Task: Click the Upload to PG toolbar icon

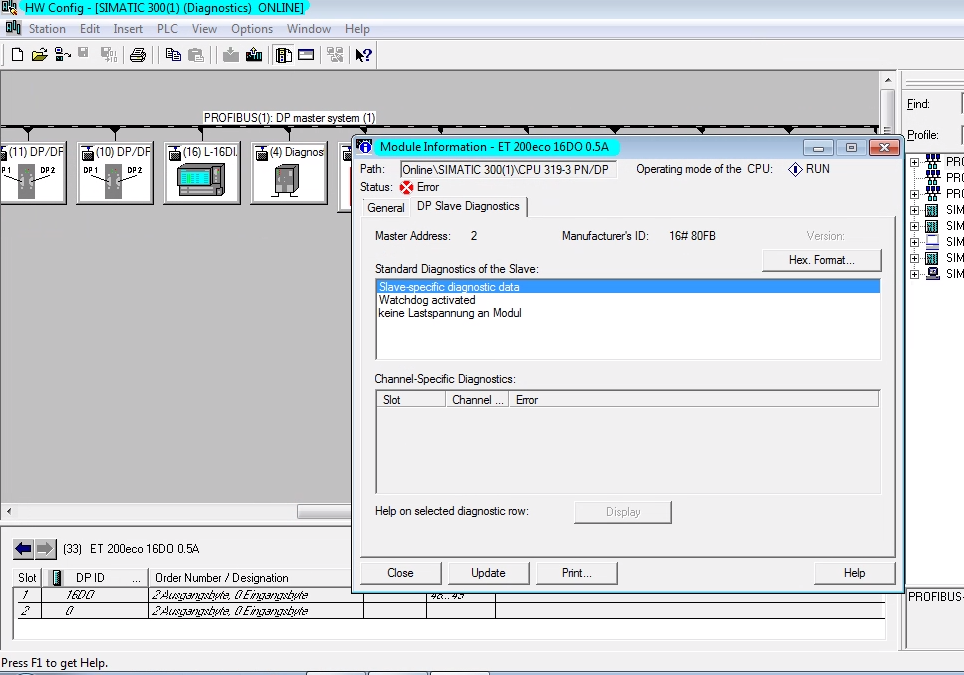Action: [254, 55]
